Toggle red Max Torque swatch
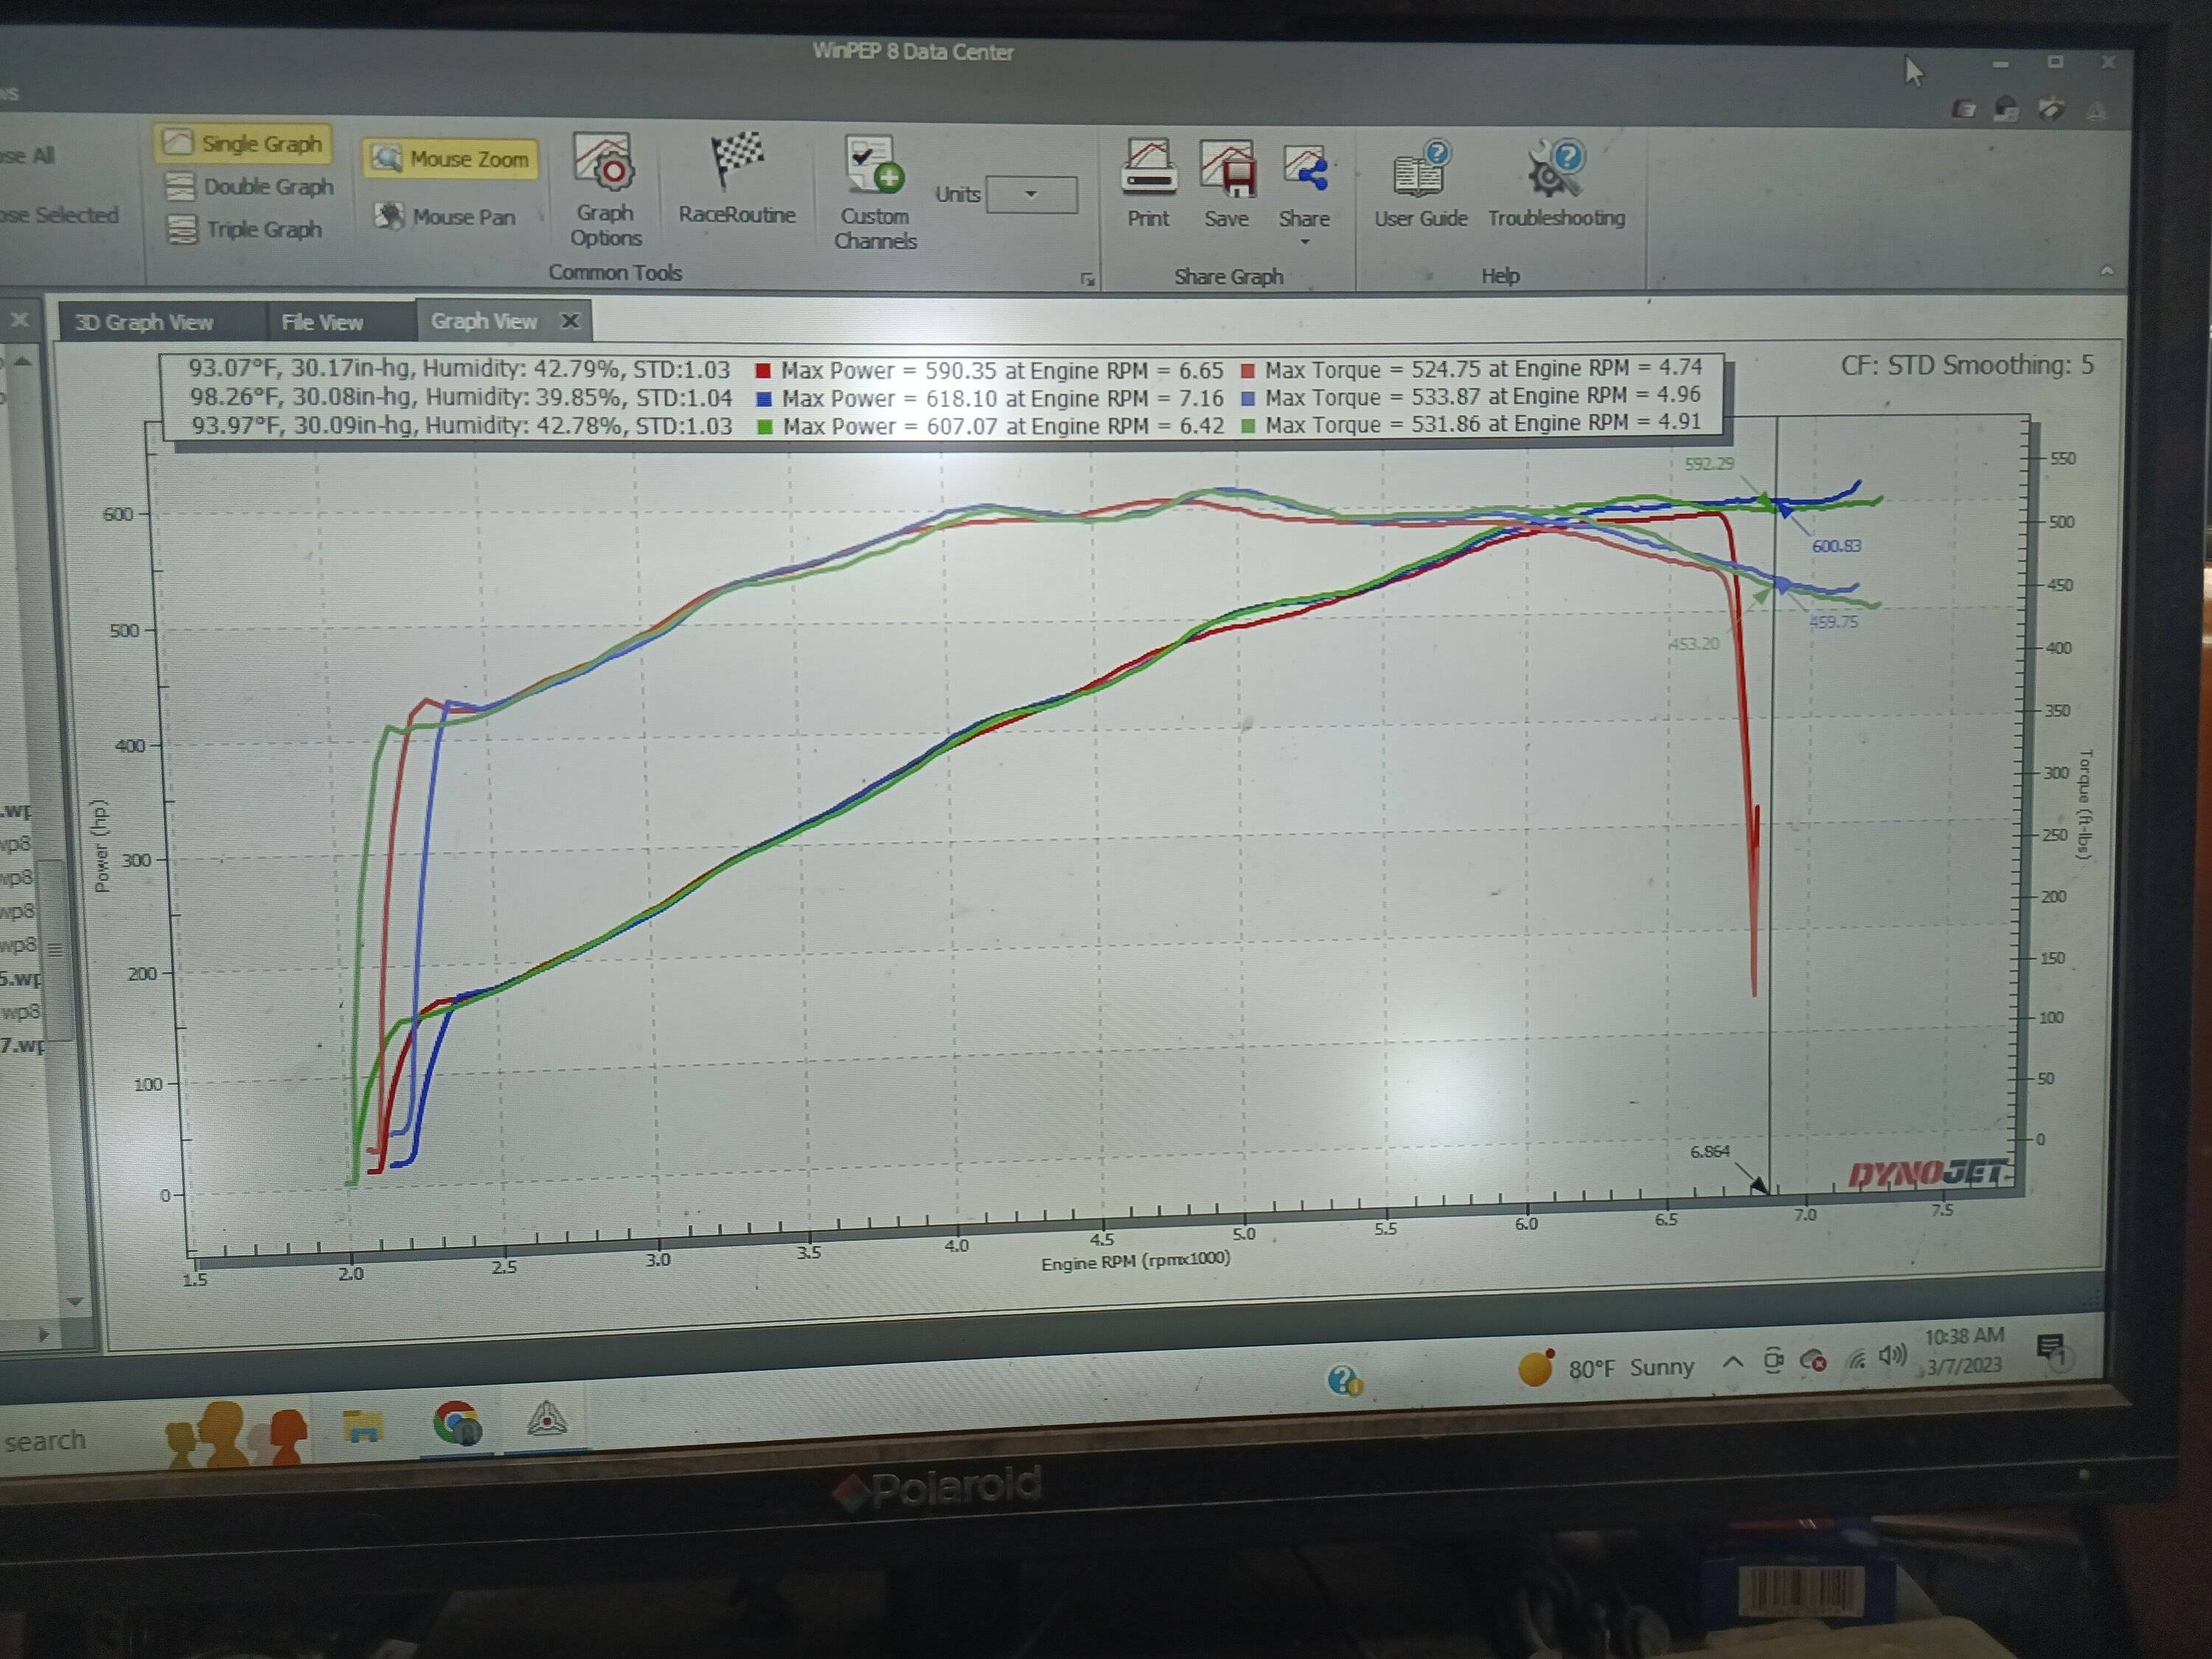This screenshot has width=2212, height=1659. pyautogui.click(x=1248, y=370)
